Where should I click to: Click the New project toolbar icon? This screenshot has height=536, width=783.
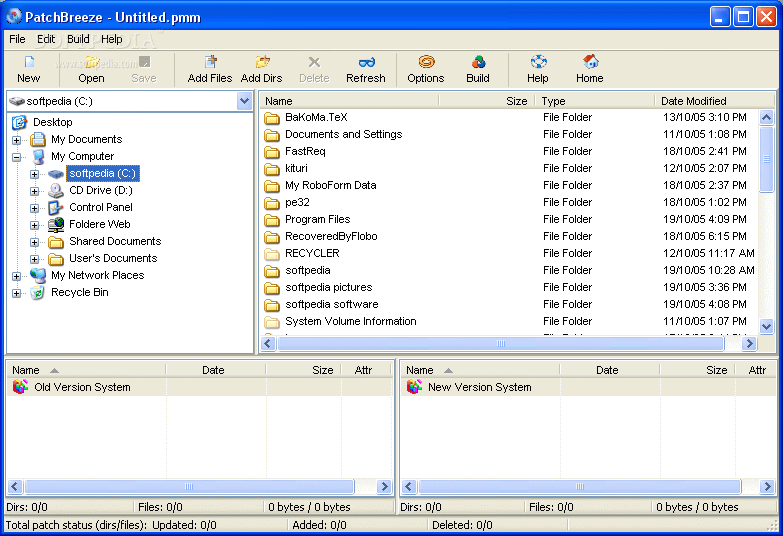[29, 62]
